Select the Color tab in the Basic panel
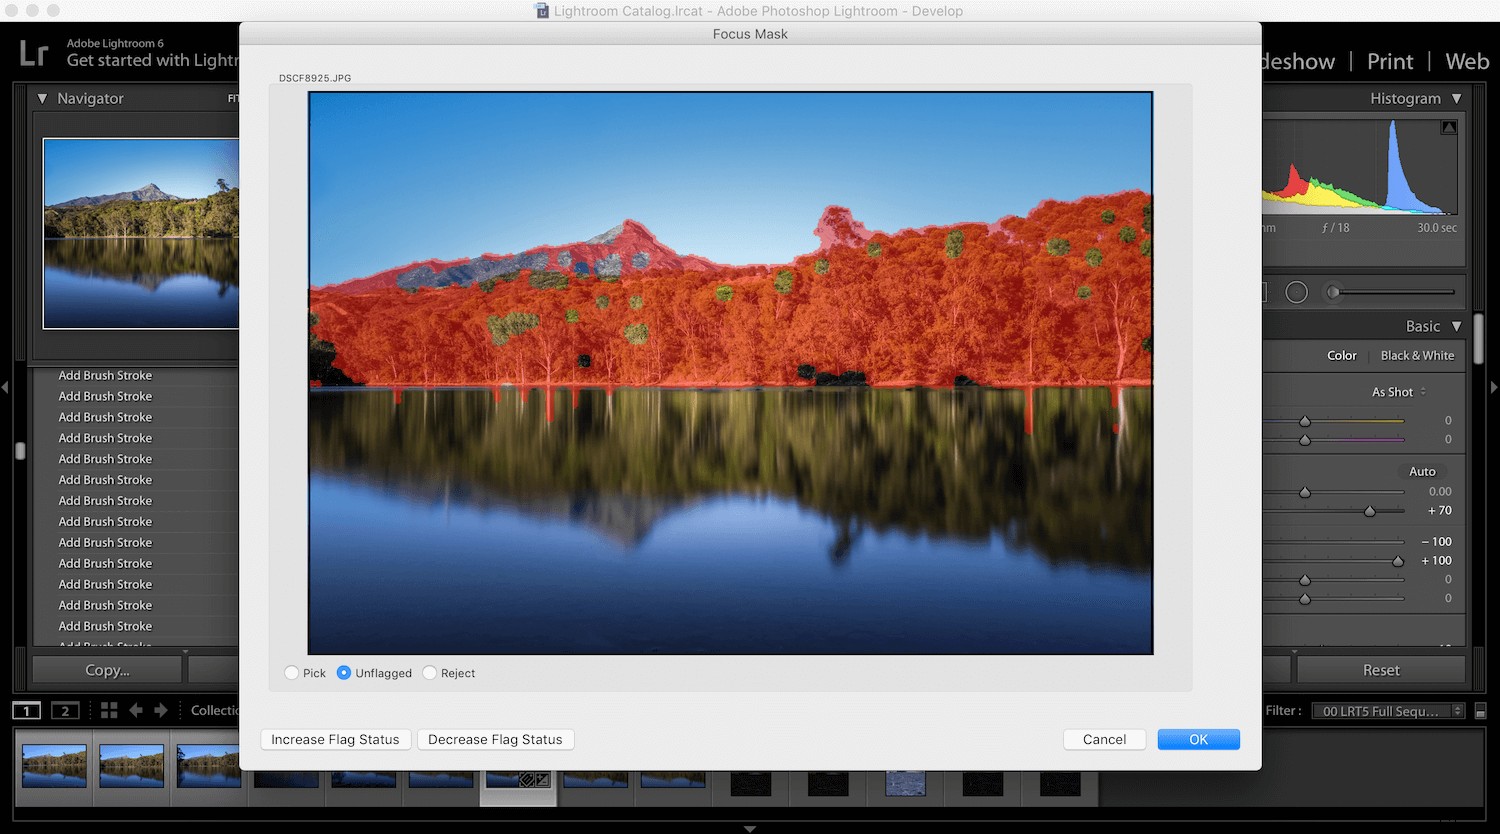The height and width of the screenshot is (834, 1500). [x=1342, y=355]
